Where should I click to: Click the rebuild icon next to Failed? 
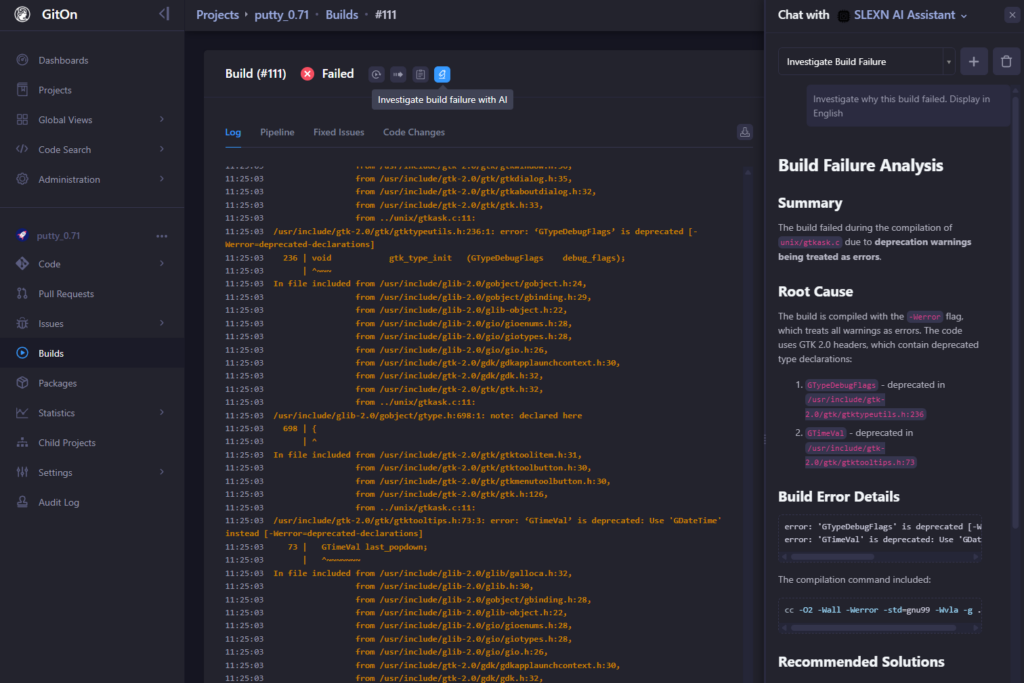[376, 74]
